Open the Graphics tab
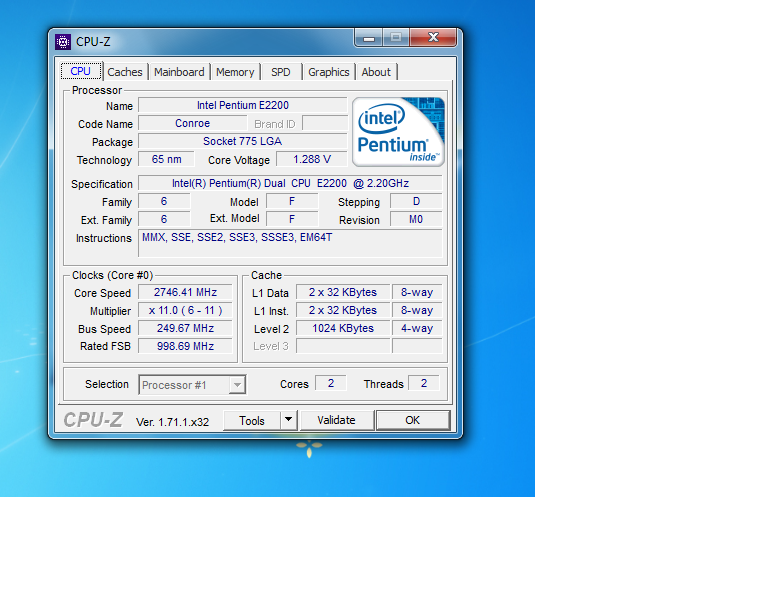 pos(329,72)
